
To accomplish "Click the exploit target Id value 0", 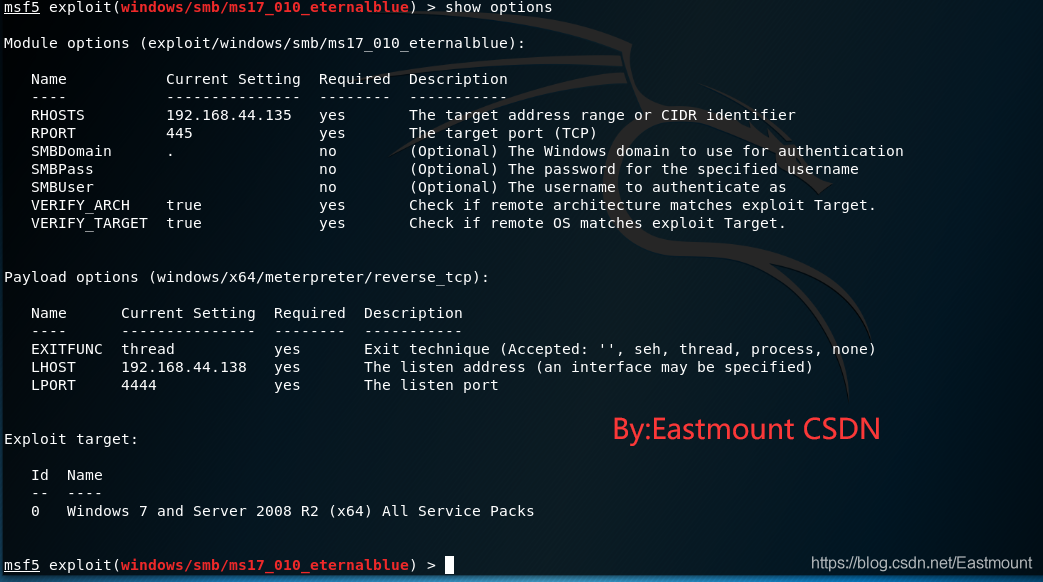I will pos(35,511).
